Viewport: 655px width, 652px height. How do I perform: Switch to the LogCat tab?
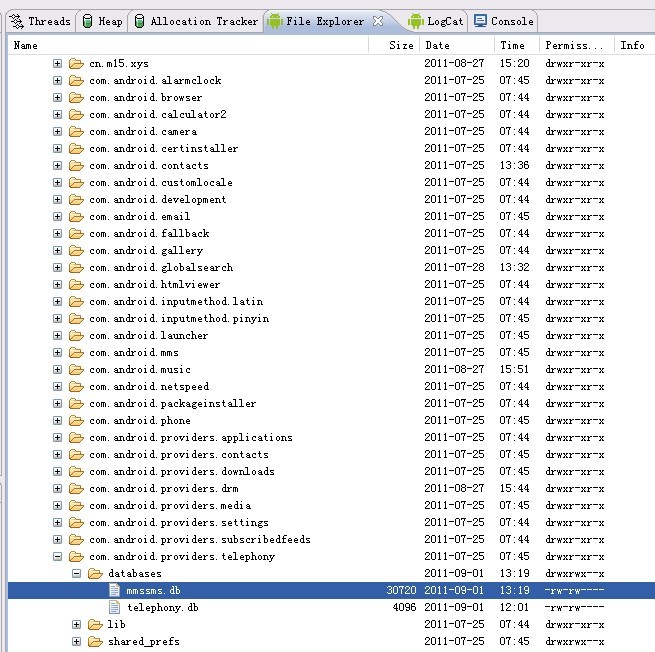(436, 21)
